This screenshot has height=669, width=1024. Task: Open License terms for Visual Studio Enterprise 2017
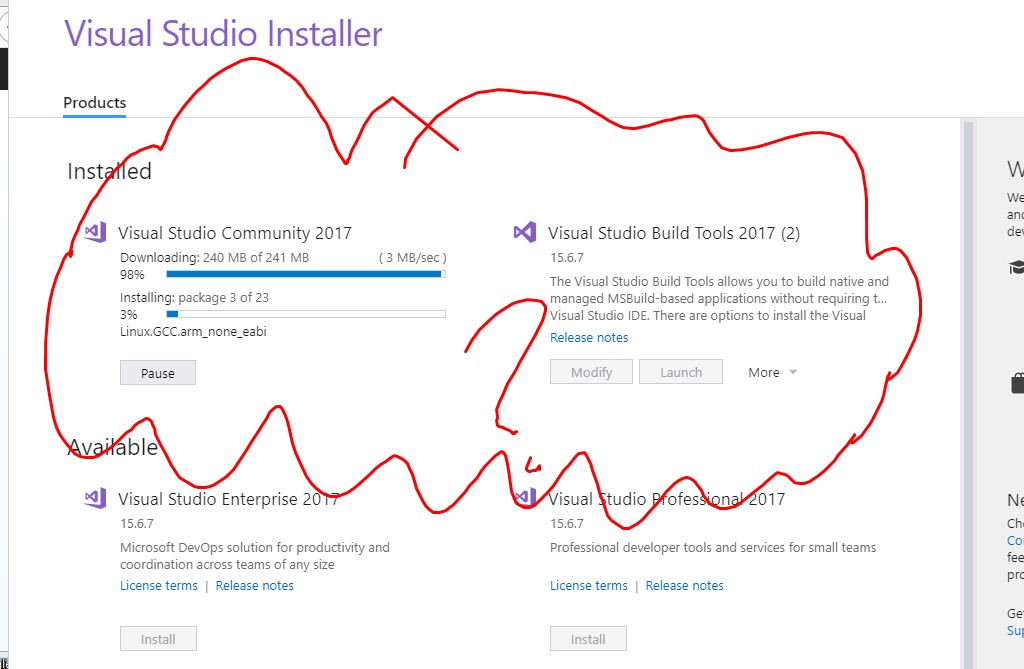159,585
